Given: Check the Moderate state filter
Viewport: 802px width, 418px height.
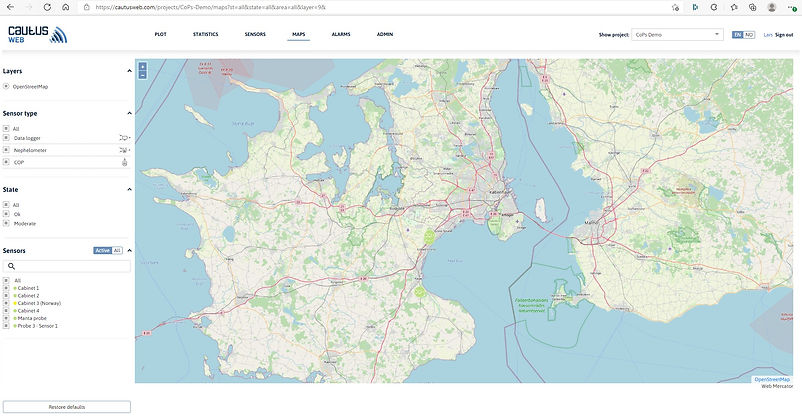Looking at the screenshot, I should click(x=6, y=223).
